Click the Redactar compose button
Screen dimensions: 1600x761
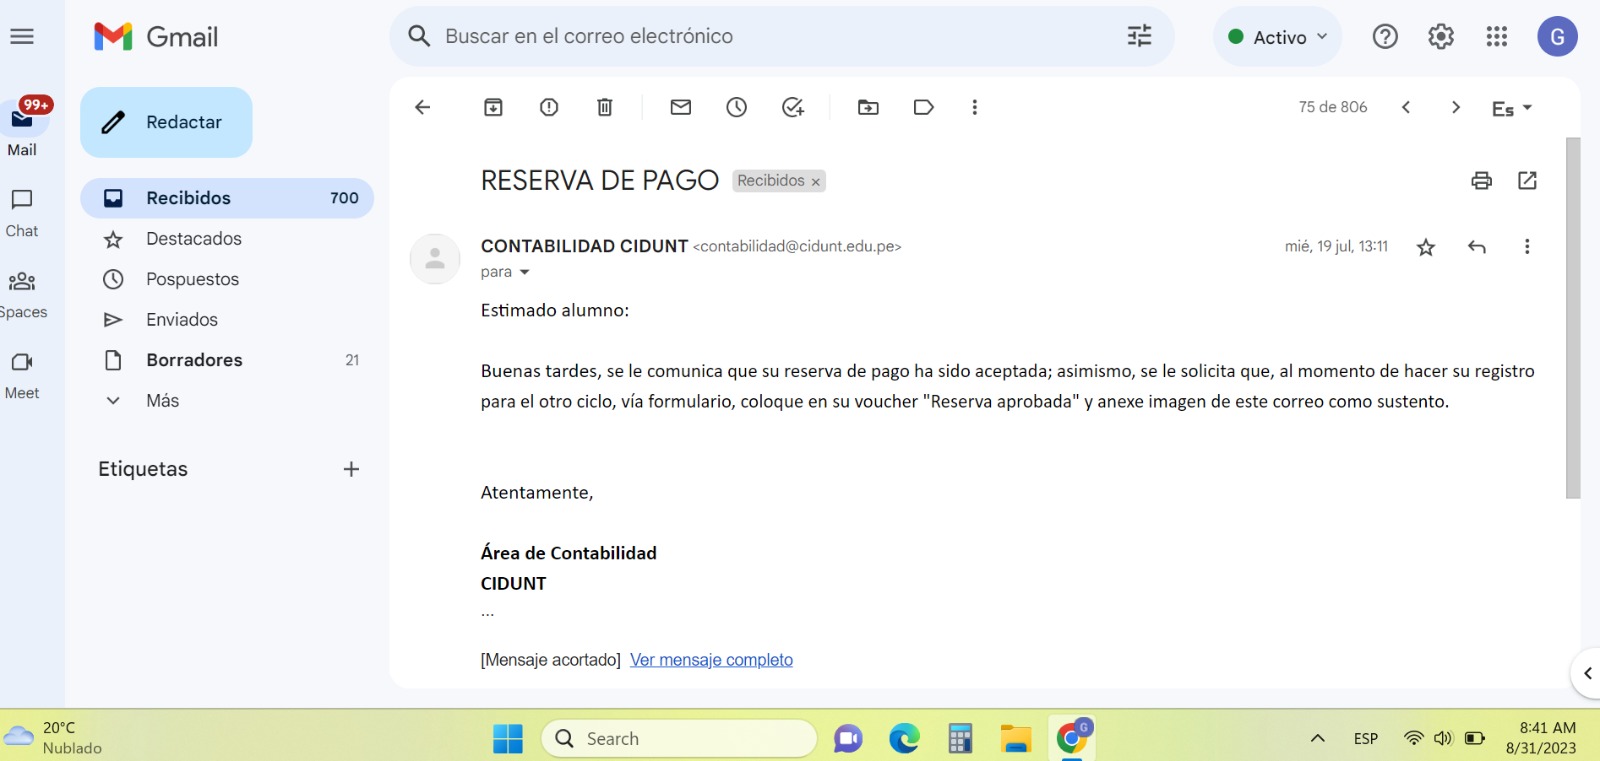pos(166,122)
